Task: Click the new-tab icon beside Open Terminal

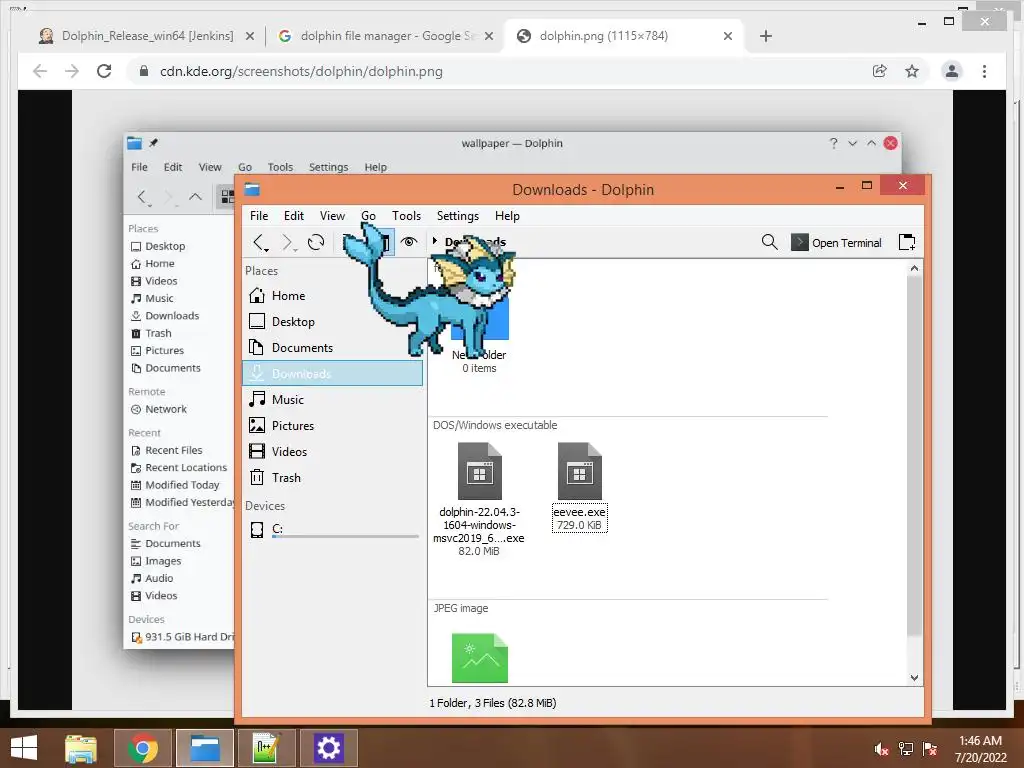Action: click(907, 242)
